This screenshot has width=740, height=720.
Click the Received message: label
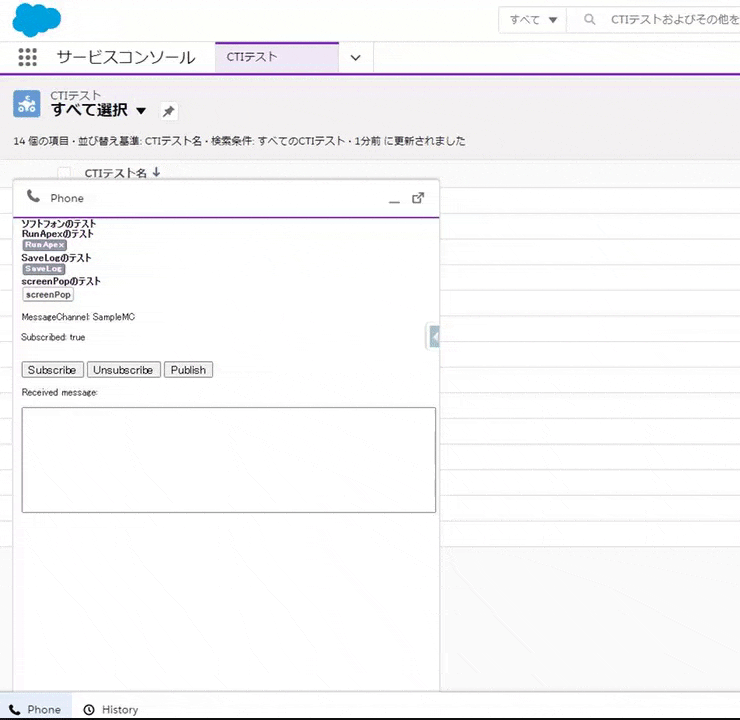(x=59, y=393)
